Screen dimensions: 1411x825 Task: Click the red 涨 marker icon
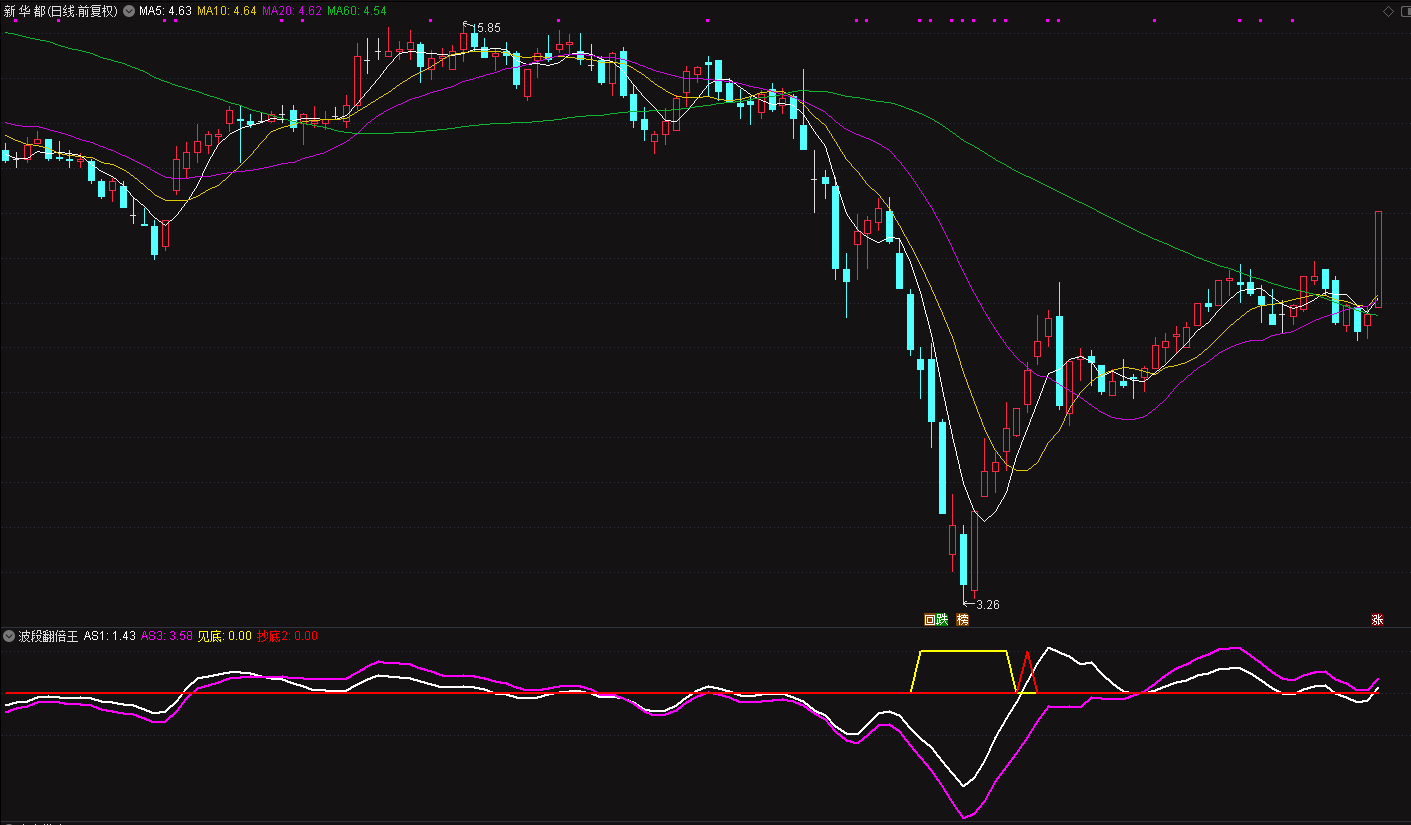(1377, 619)
